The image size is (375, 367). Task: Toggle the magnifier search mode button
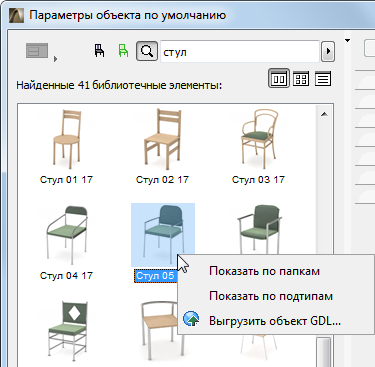147,51
